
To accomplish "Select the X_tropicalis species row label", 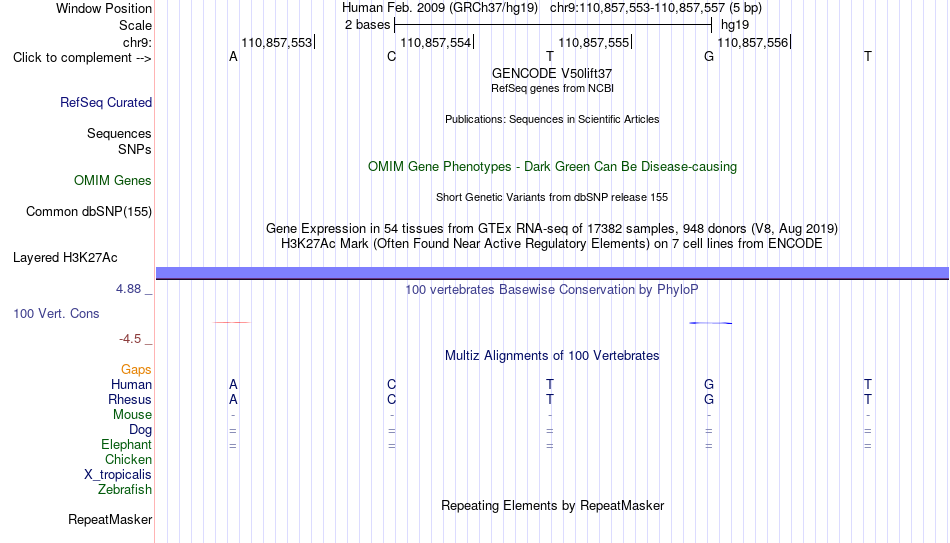I will click(118, 475).
